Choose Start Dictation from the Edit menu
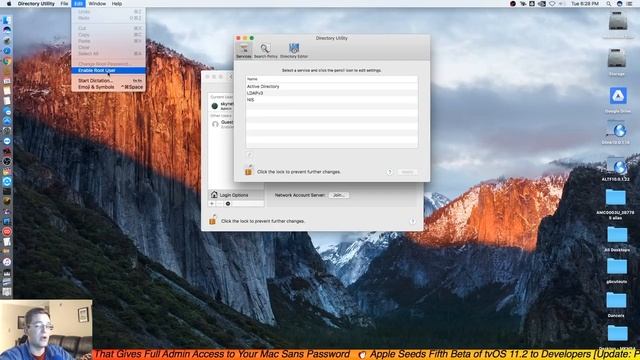Image resolution: width=640 pixels, height=360 pixels. [109, 80]
